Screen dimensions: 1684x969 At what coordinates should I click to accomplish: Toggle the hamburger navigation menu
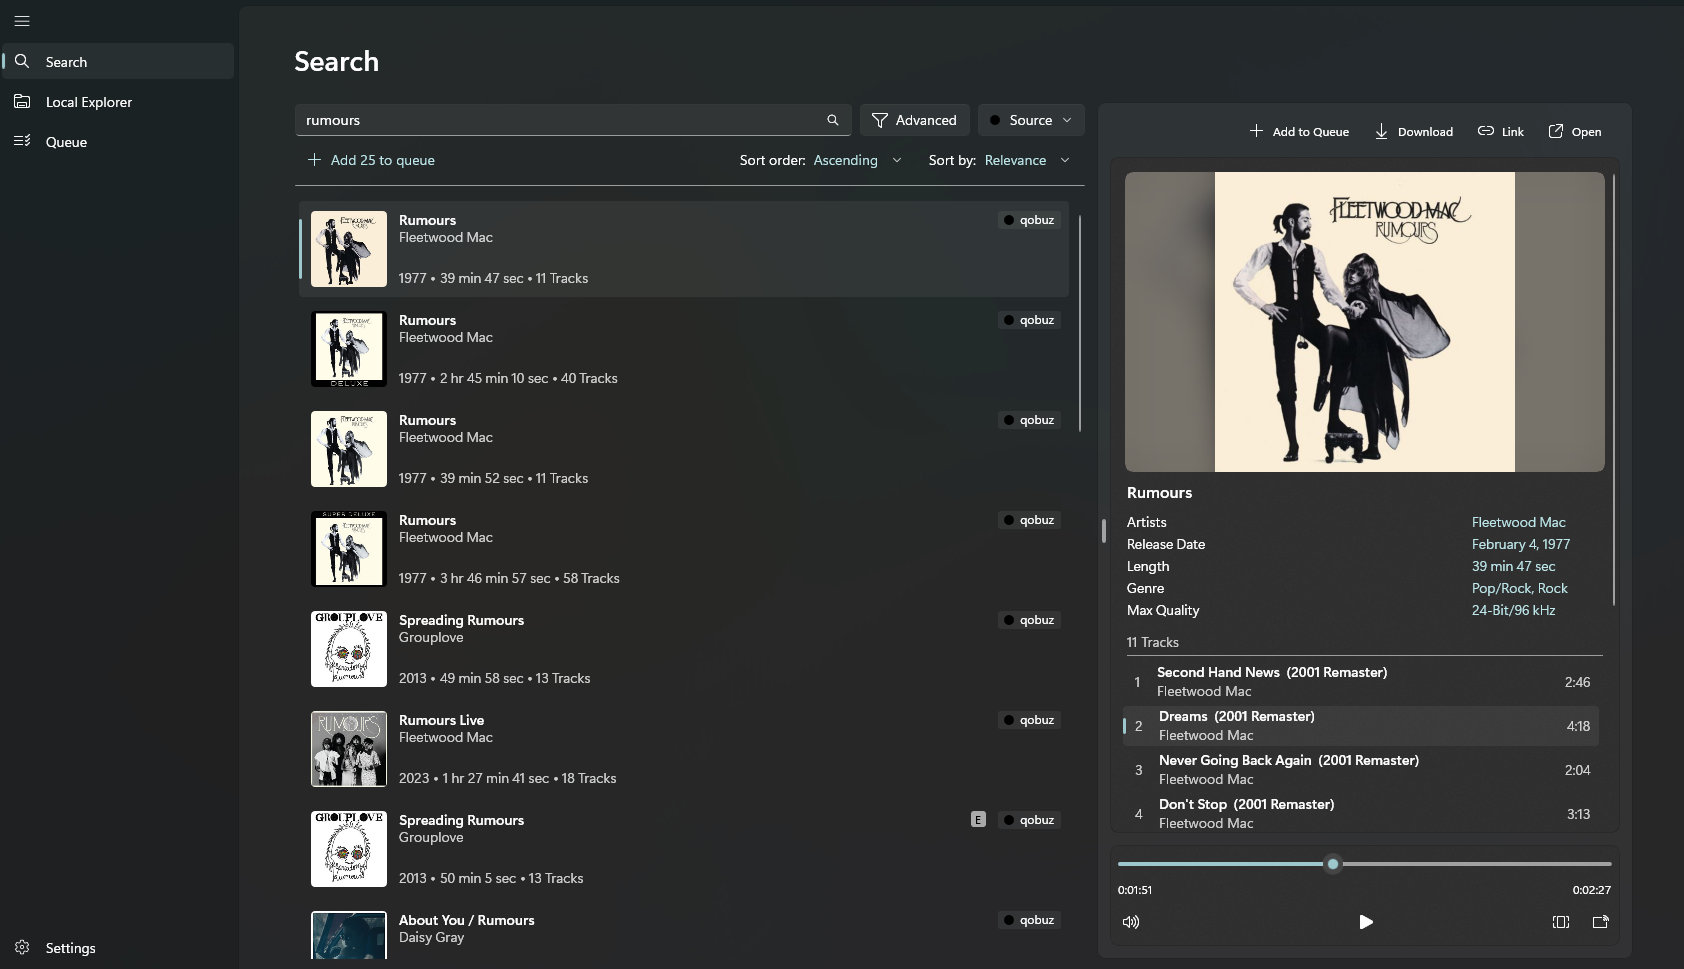coord(22,21)
